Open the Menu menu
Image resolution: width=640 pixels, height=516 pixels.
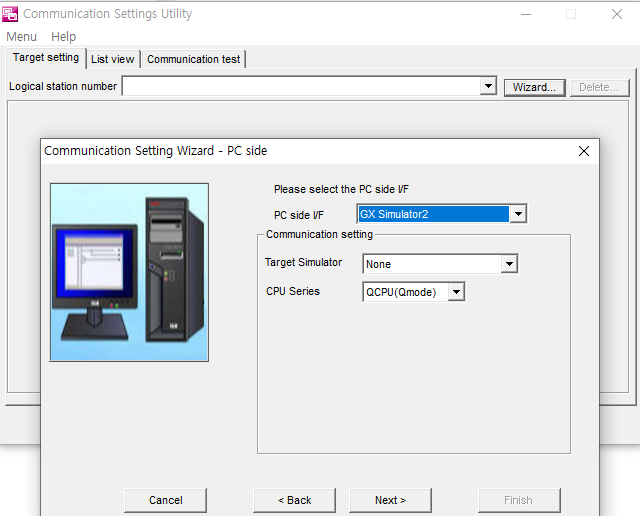[22, 37]
